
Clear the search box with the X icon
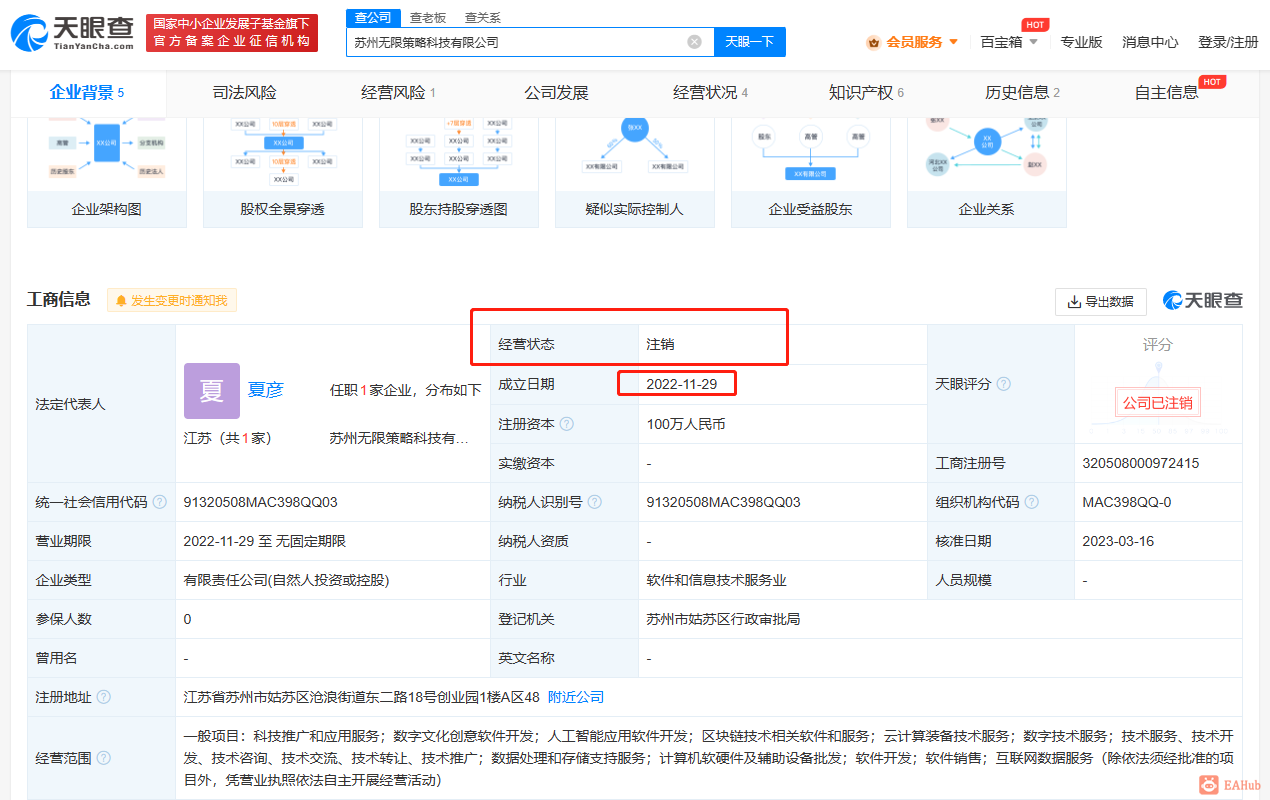694,42
